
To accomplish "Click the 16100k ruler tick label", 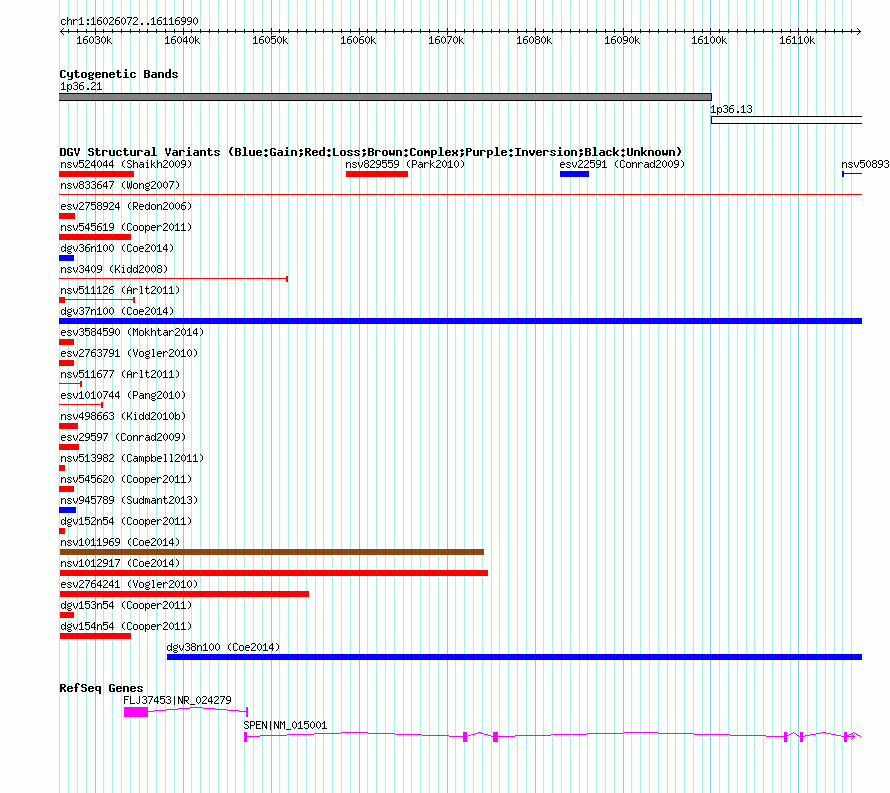I will point(709,40).
